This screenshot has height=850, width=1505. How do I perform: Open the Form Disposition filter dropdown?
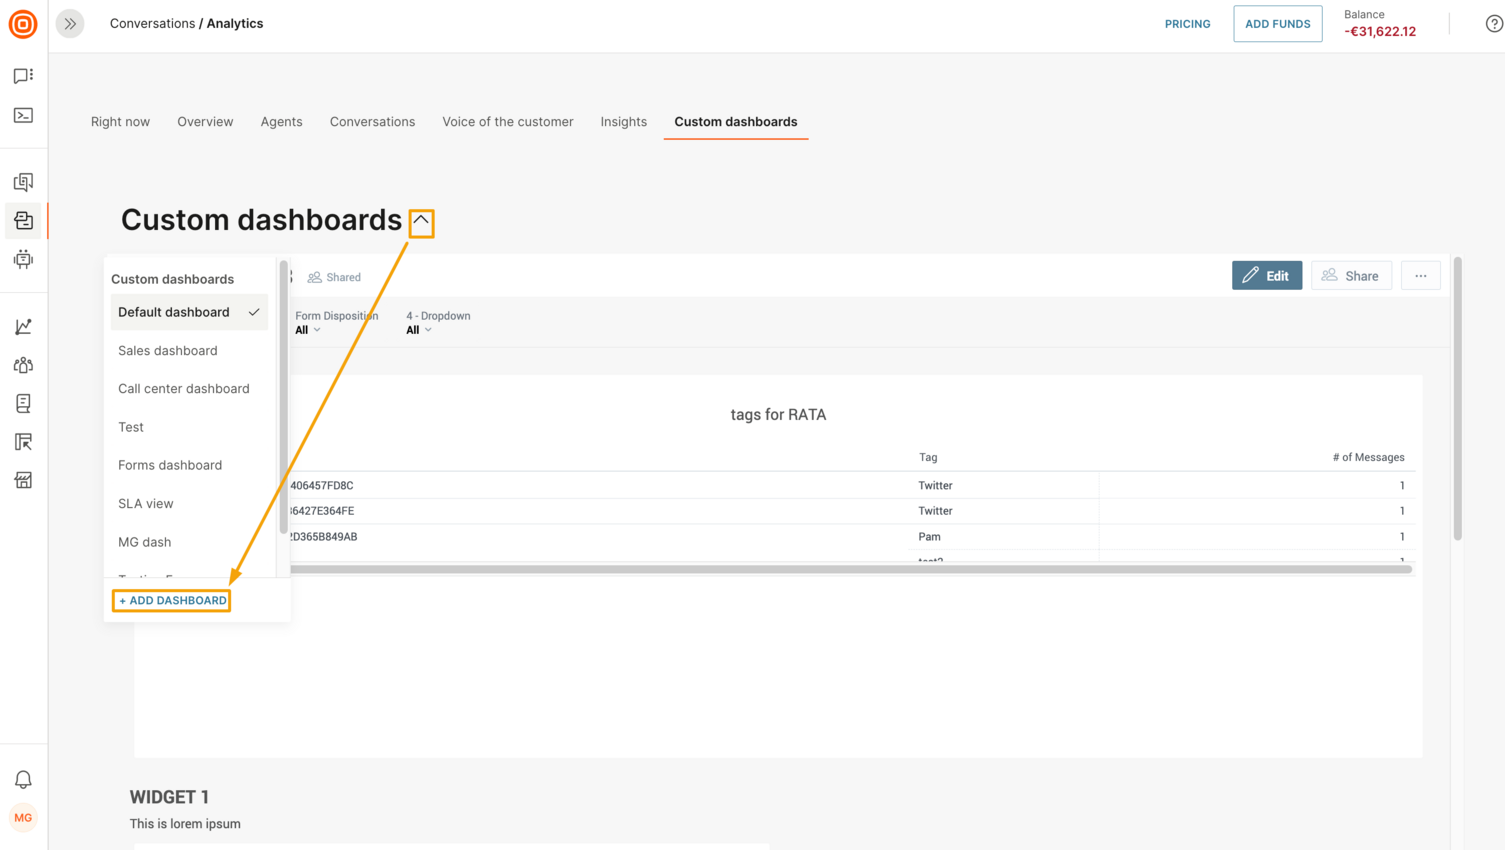[x=308, y=330]
